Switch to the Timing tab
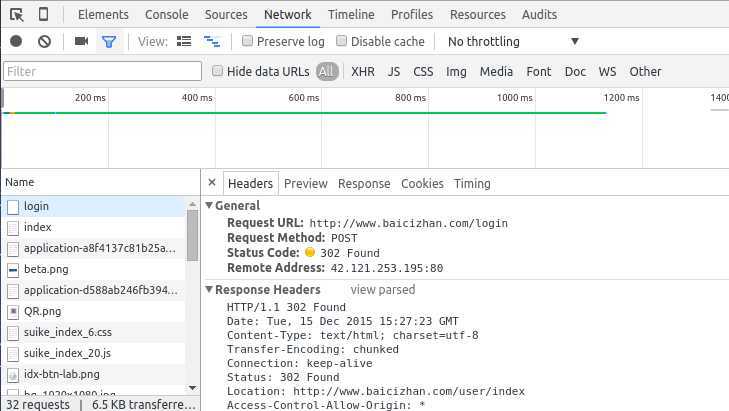The width and height of the screenshot is (729, 411). pyautogui.click(x=472, y=184)
